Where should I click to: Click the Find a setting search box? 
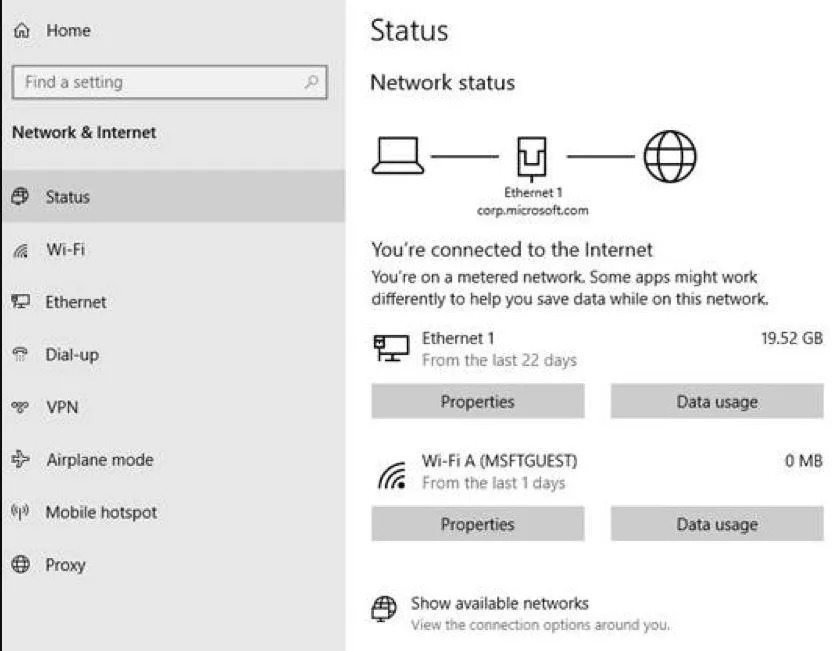click(168, 82)
